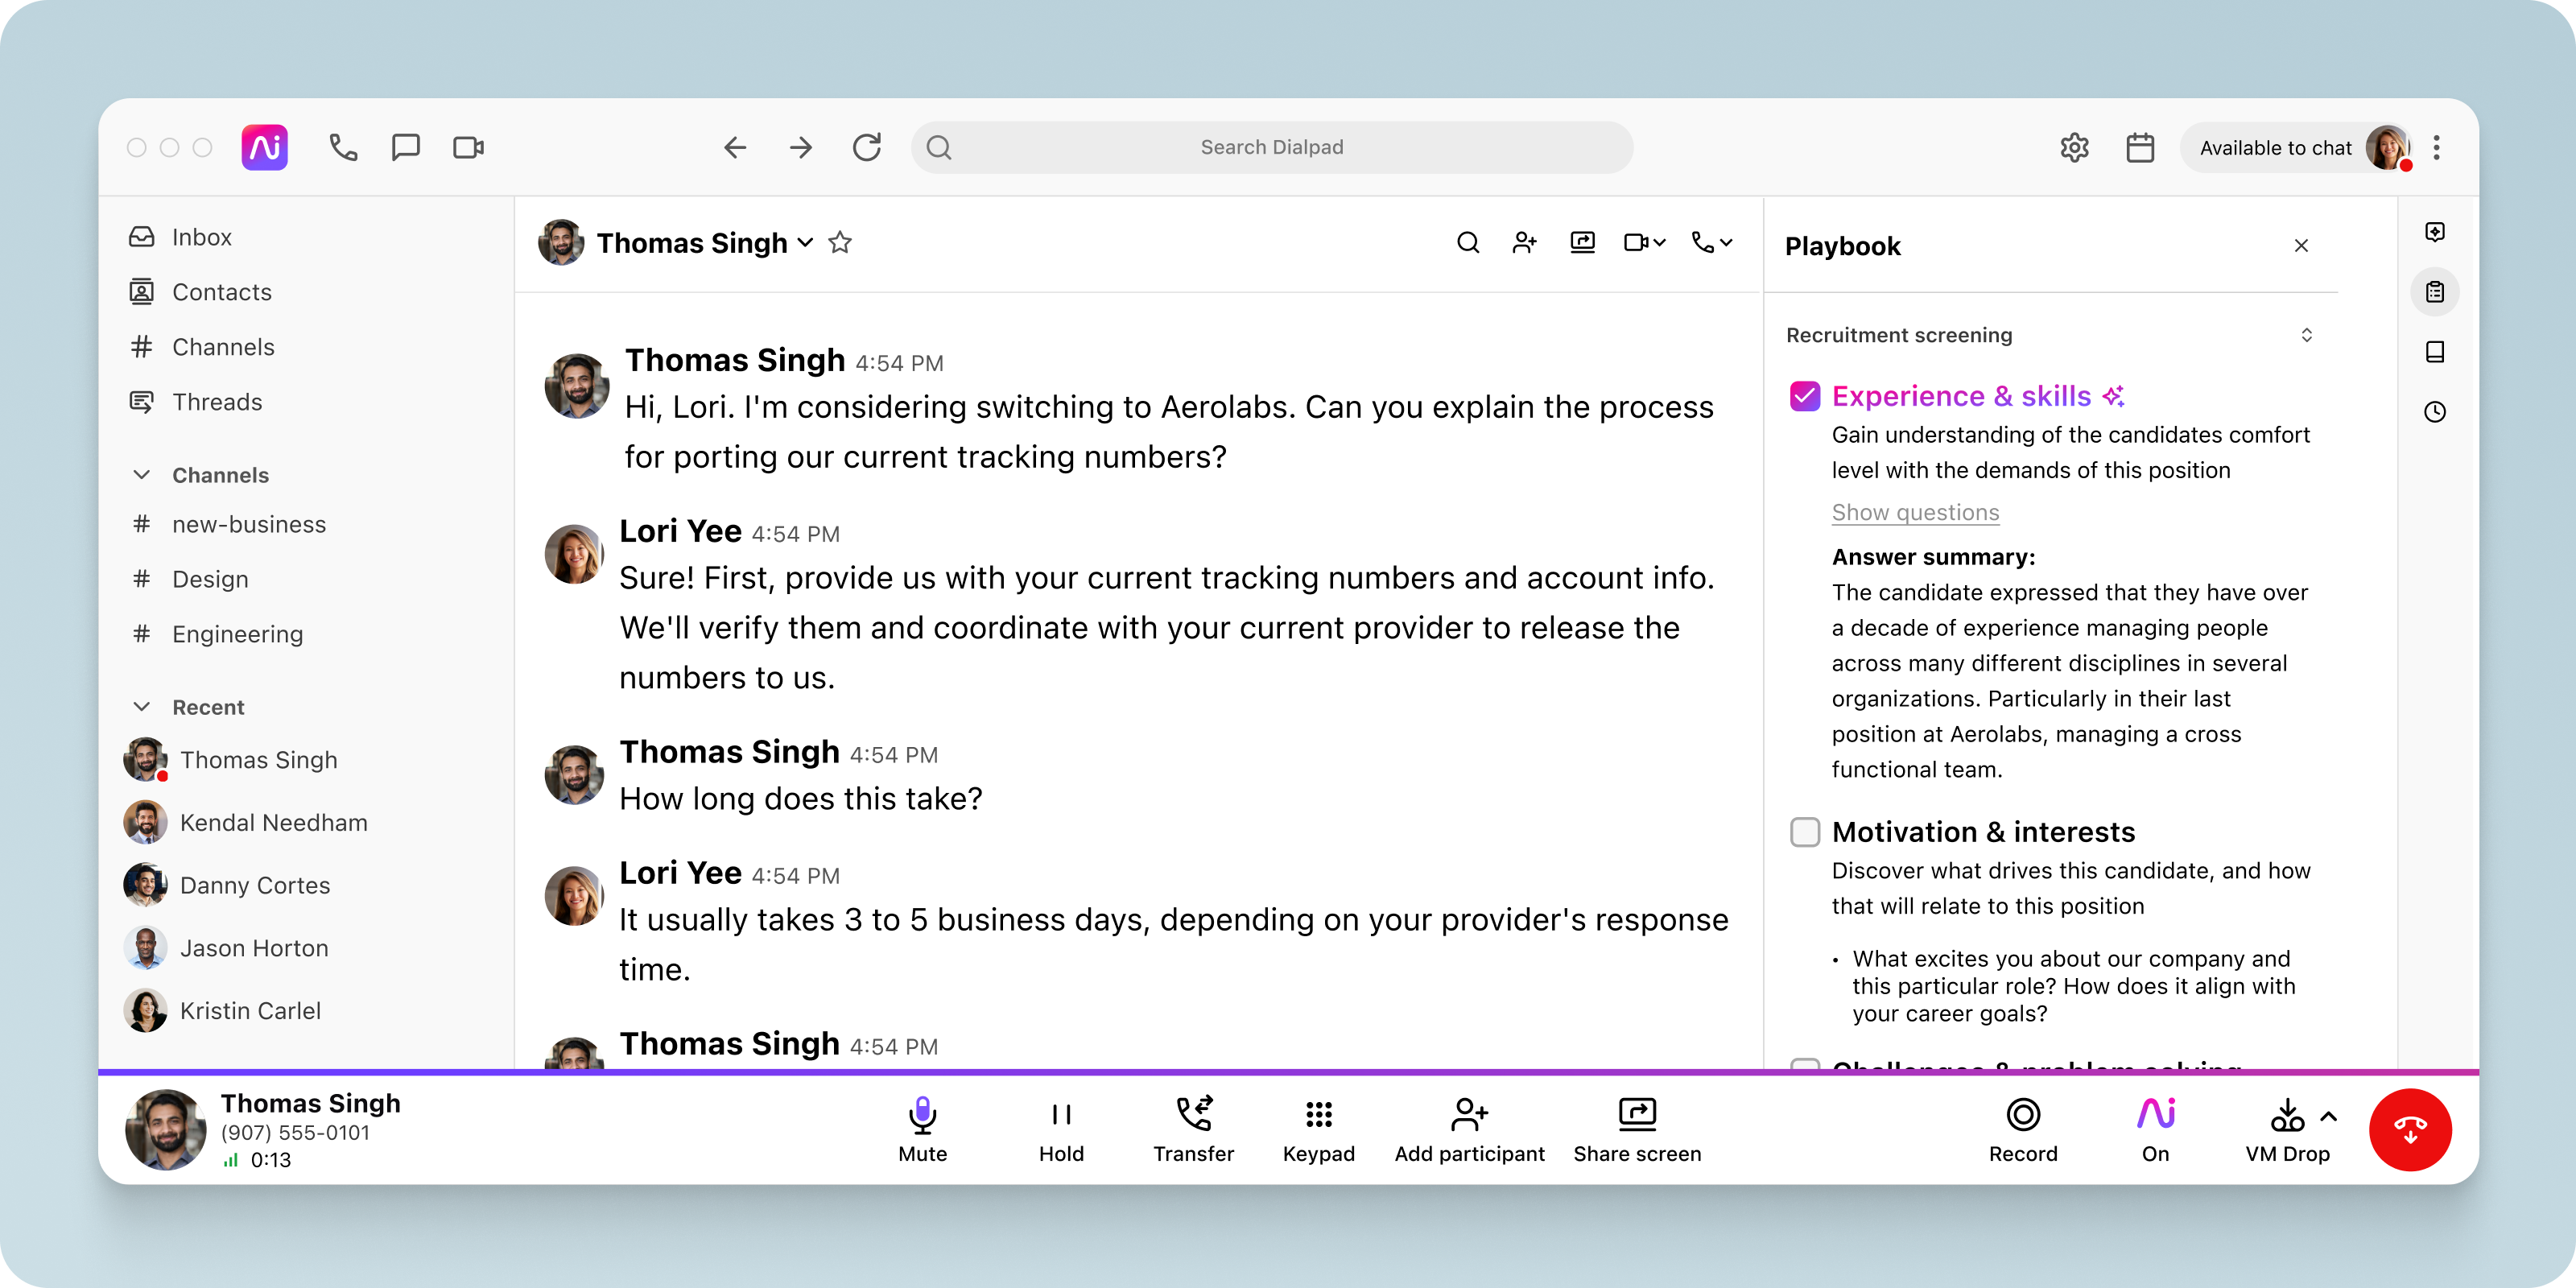Viewport: 2576px width, 1288px height.
Task: Collapse the Recent contacts section
Action: click(141, 707)
